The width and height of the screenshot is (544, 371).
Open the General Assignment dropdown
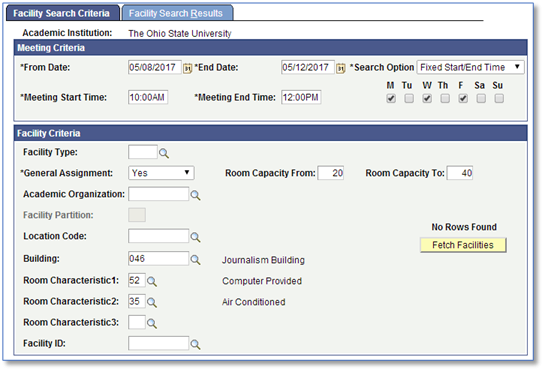click(x=161, y=173)
